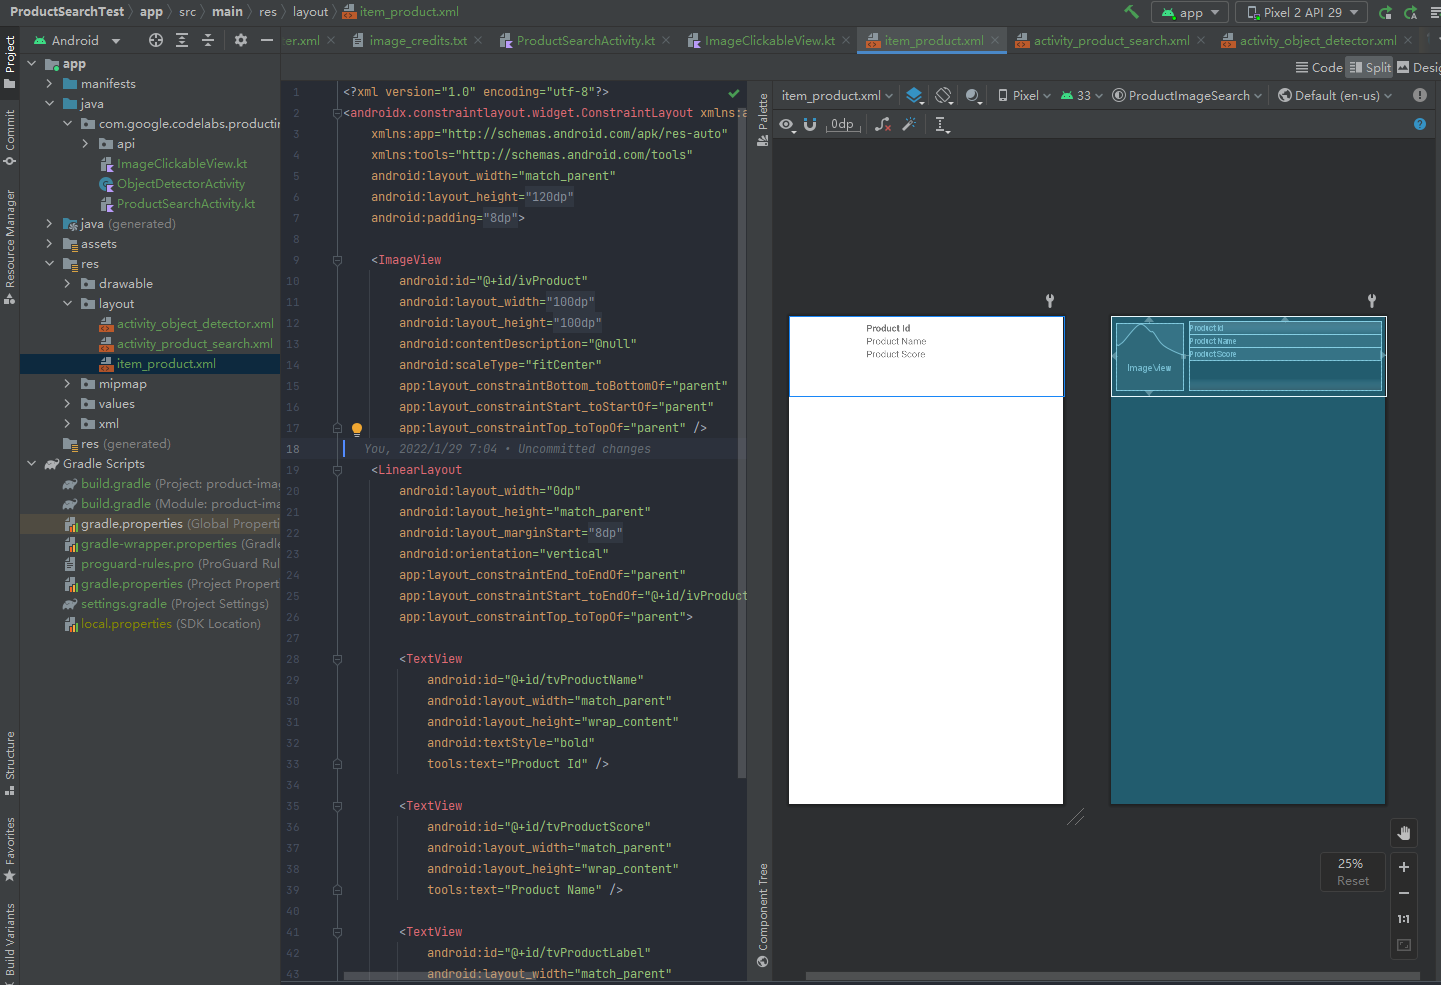Switch editor to Split view mode

point(1370,67)
